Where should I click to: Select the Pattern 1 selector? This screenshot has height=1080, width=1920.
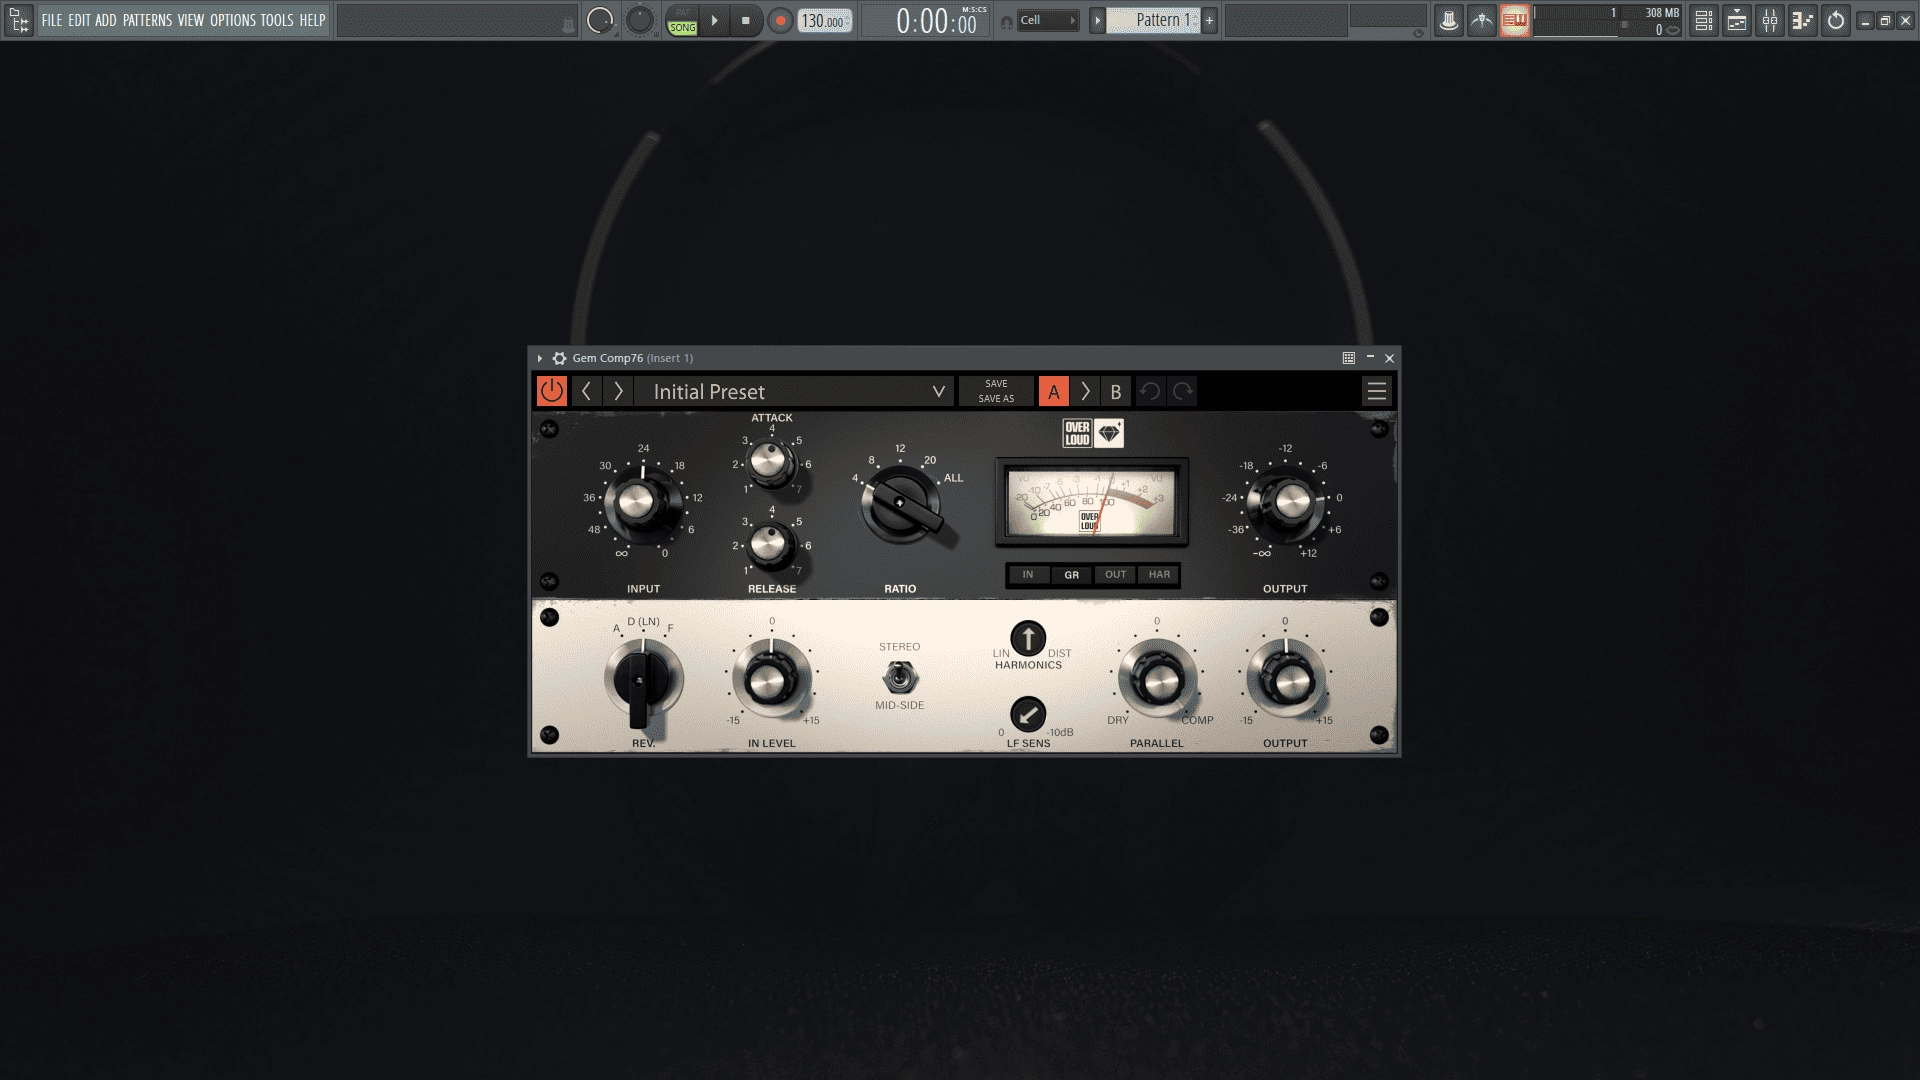click(x=1152, y=20)
